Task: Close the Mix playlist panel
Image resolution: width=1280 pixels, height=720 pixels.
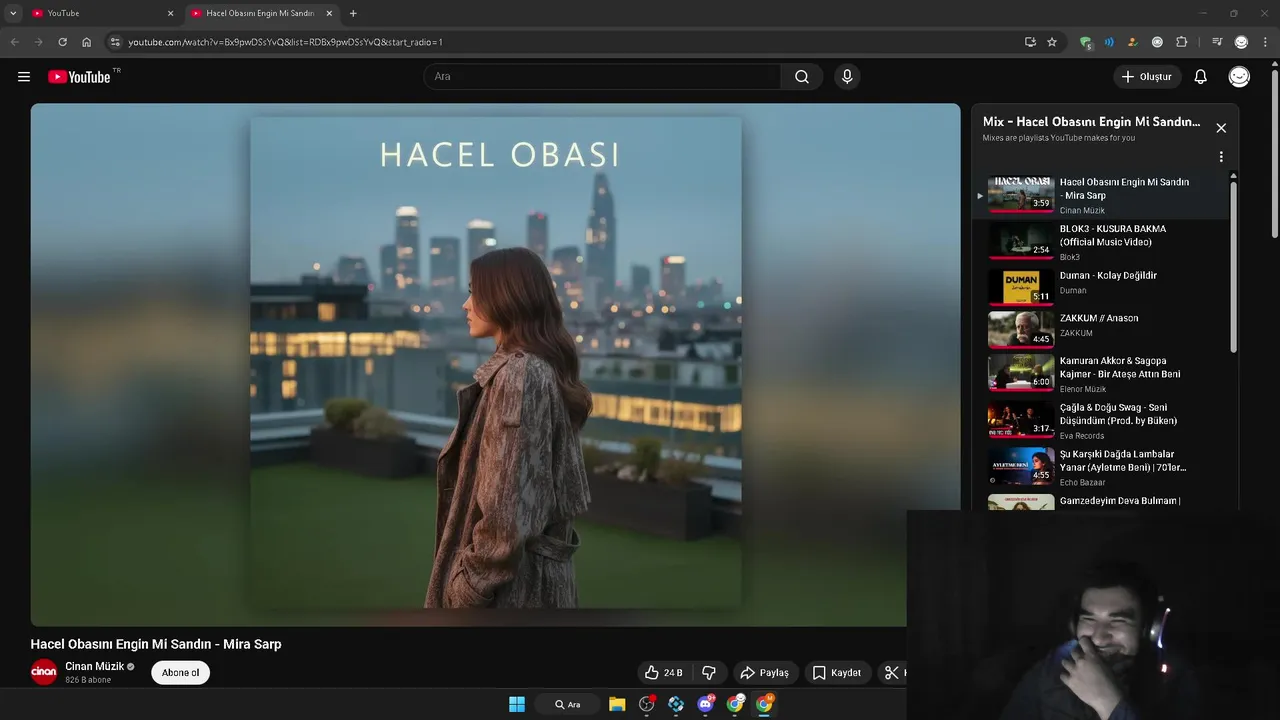Action: point(1221,128)
